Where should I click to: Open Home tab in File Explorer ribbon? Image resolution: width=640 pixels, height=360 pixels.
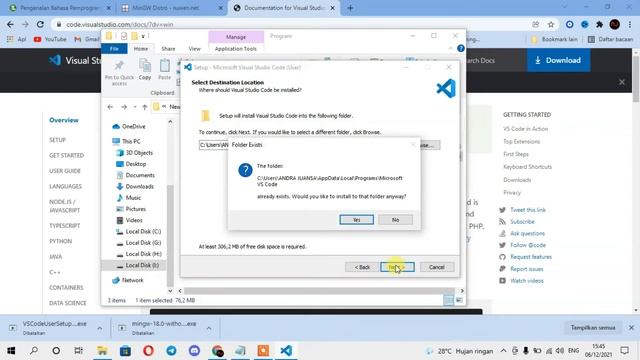tap(141, 49)
